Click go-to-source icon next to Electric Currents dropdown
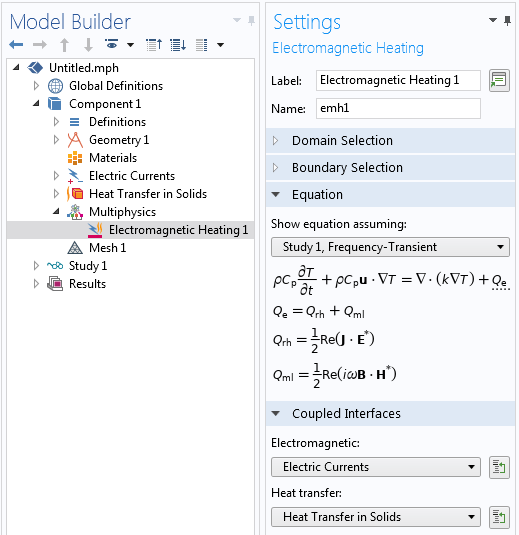519x535 pixels. pos(499,467)
